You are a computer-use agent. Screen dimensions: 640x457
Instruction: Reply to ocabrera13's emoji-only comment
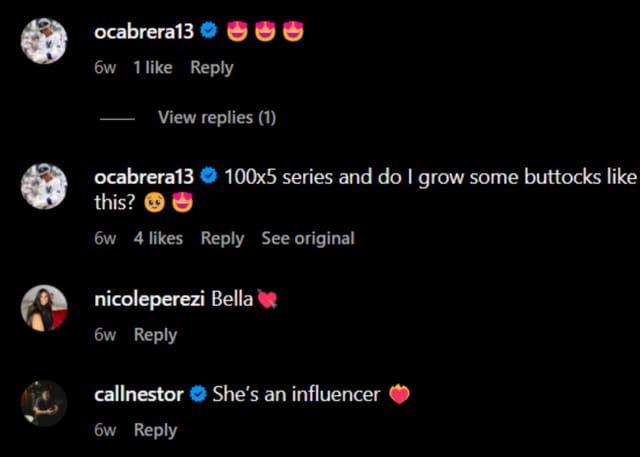211,68
